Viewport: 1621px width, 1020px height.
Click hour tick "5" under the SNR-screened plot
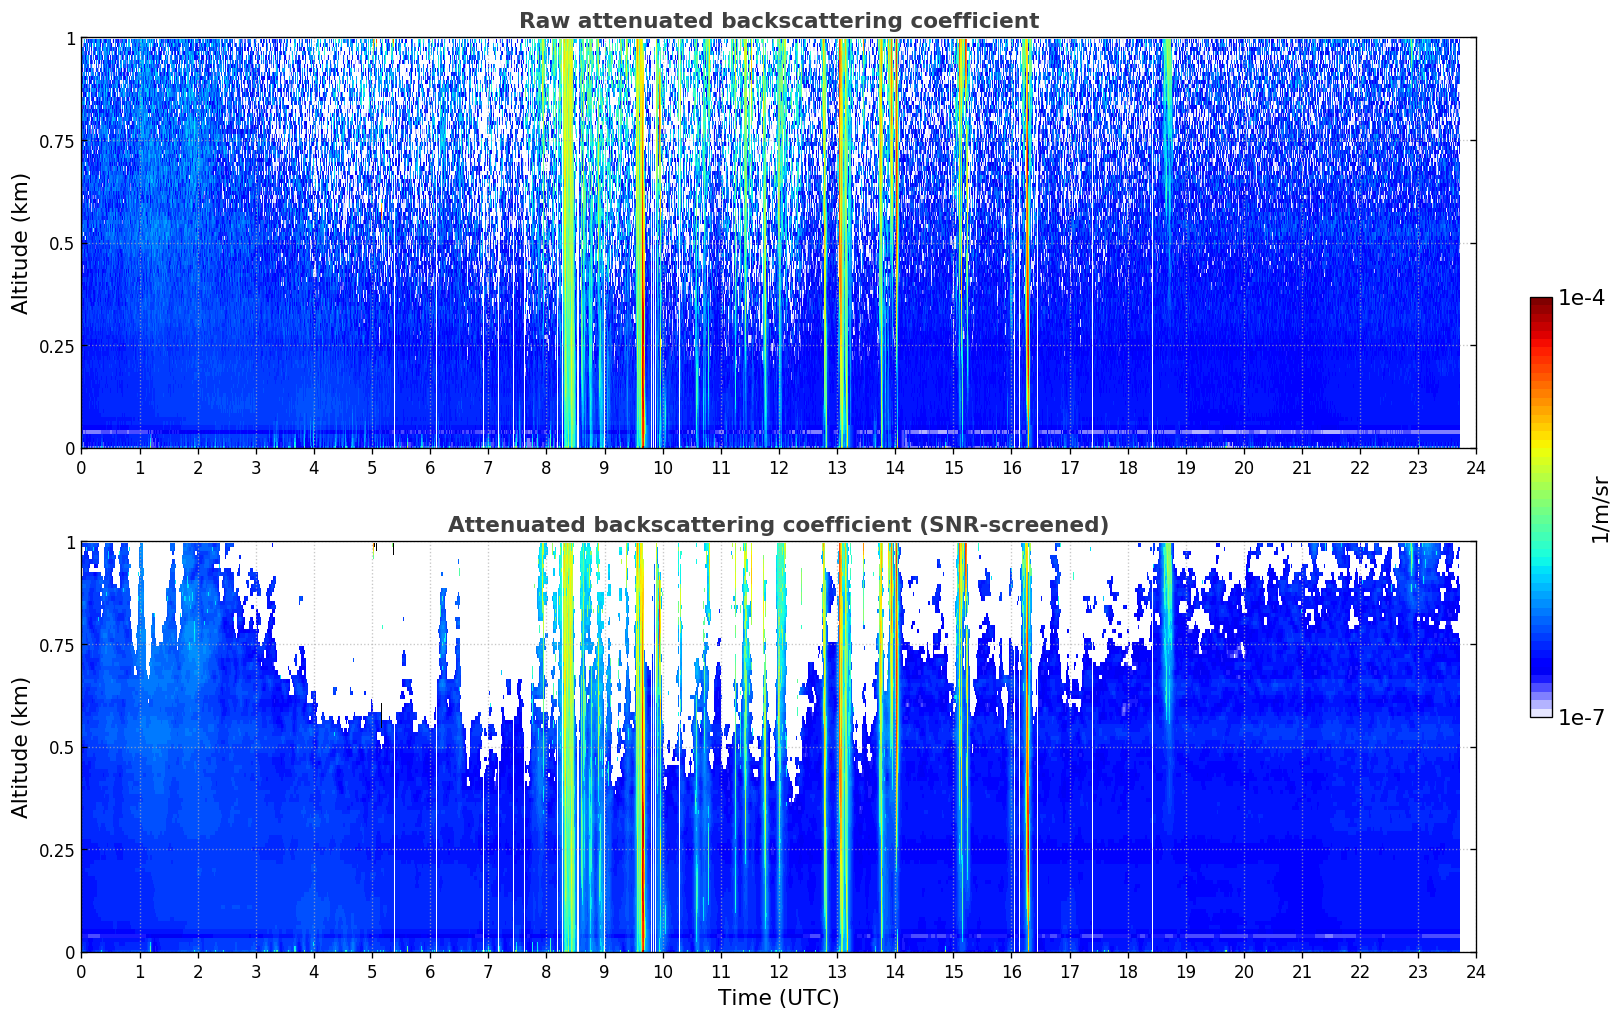pos(372,971)
